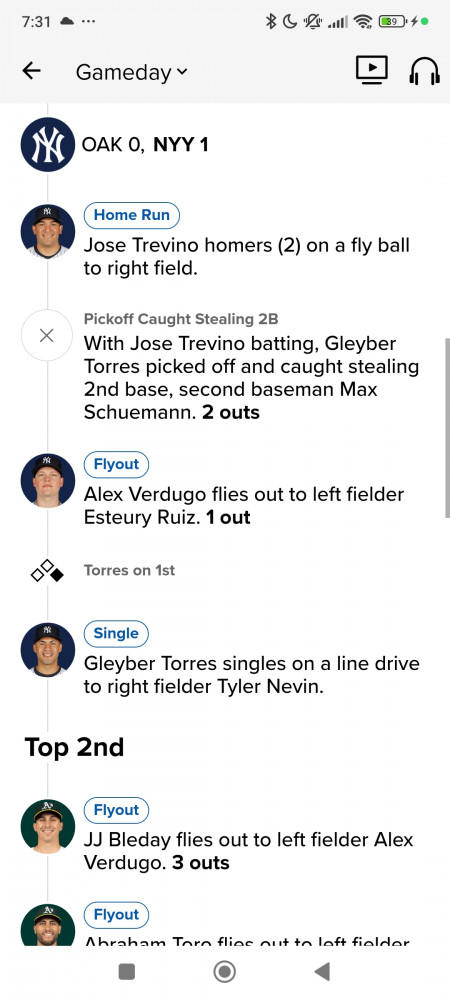450x1000 pixels.
Task: Tap the pickoff X out icon
Action: tap(47, 335)
